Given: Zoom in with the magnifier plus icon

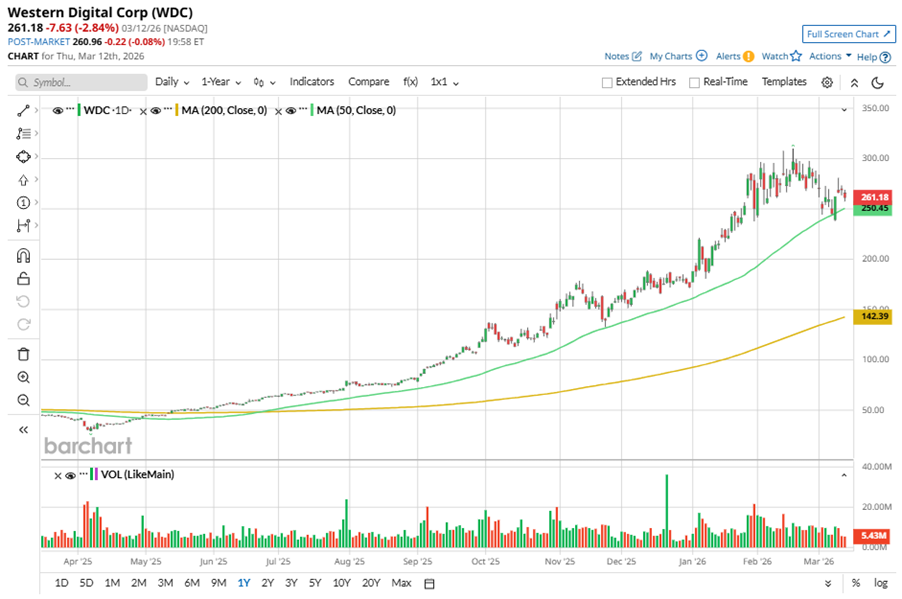Looking at the screenshot, I should pyautogui.click(x=23, y=377).
